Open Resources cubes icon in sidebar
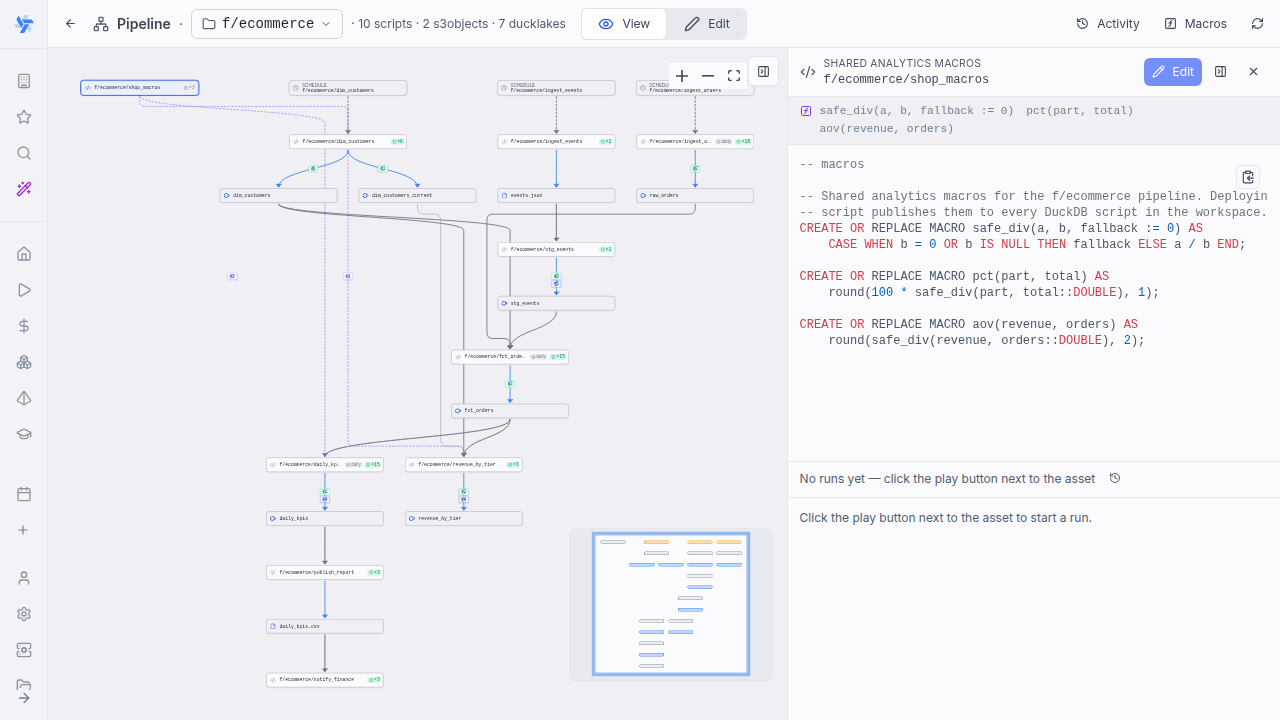The height and width of the screenshot is (720, 1280). [24, 362]
